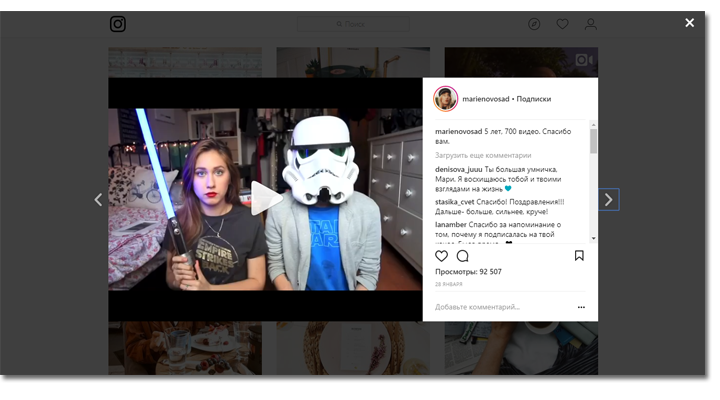Click marienovosad username in the caption
720x400 pixels.
click(458, 131)
